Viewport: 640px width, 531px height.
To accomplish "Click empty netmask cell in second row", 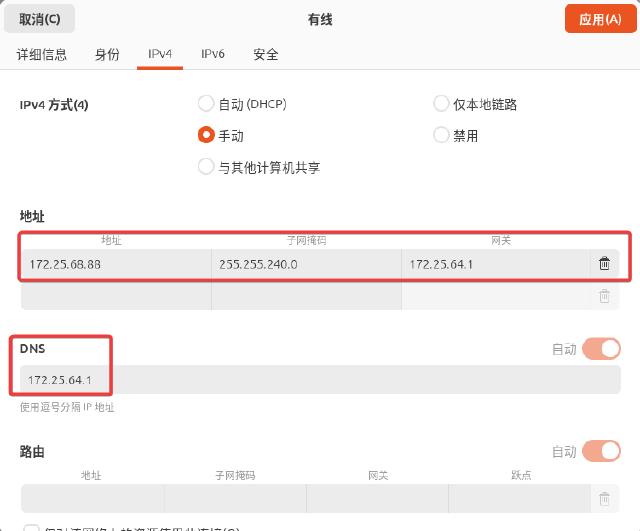I will coord(307,295).
